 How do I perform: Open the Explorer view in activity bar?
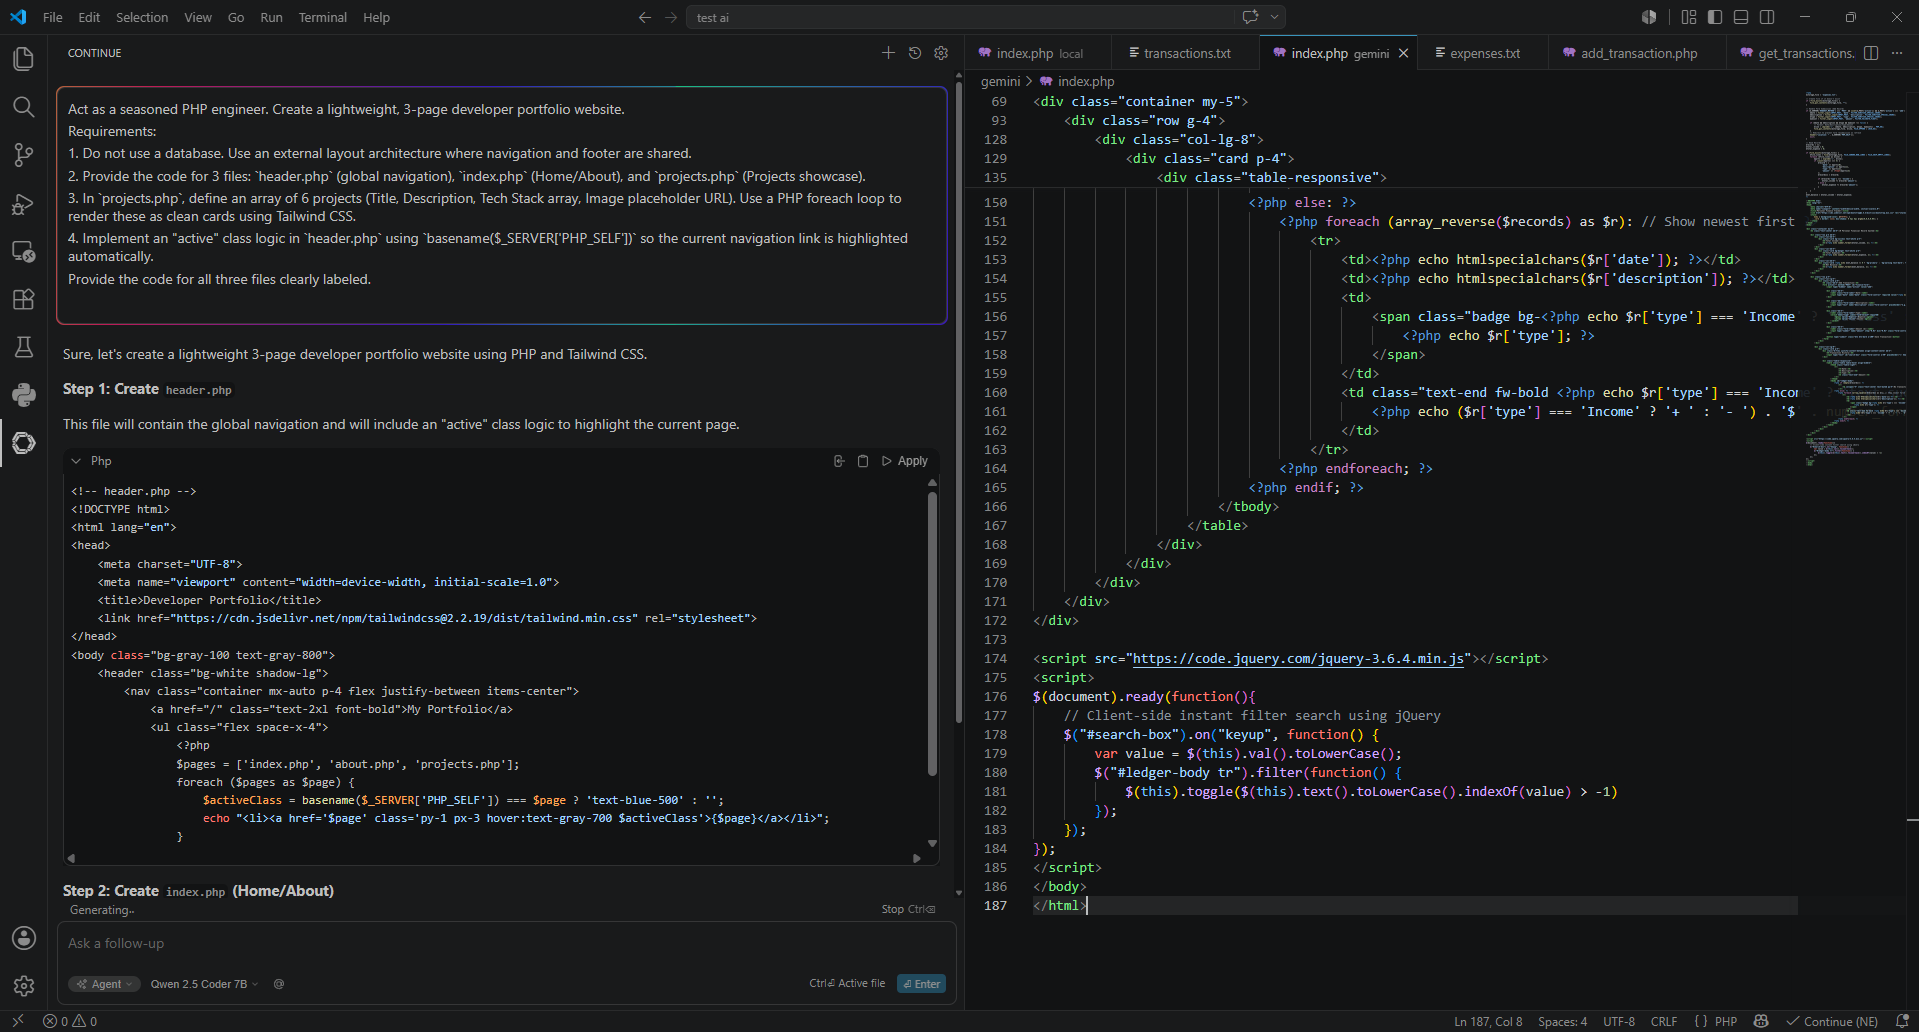click(x=23, y=59)
